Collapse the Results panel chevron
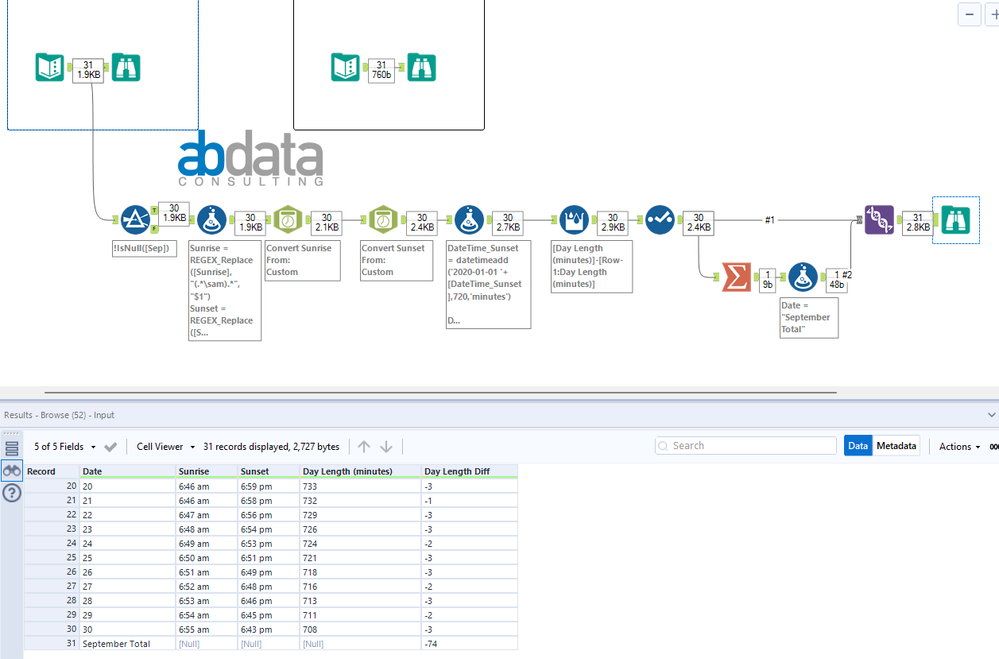The height and width of the screenshot is (659, 999). [x=991, y=415]
